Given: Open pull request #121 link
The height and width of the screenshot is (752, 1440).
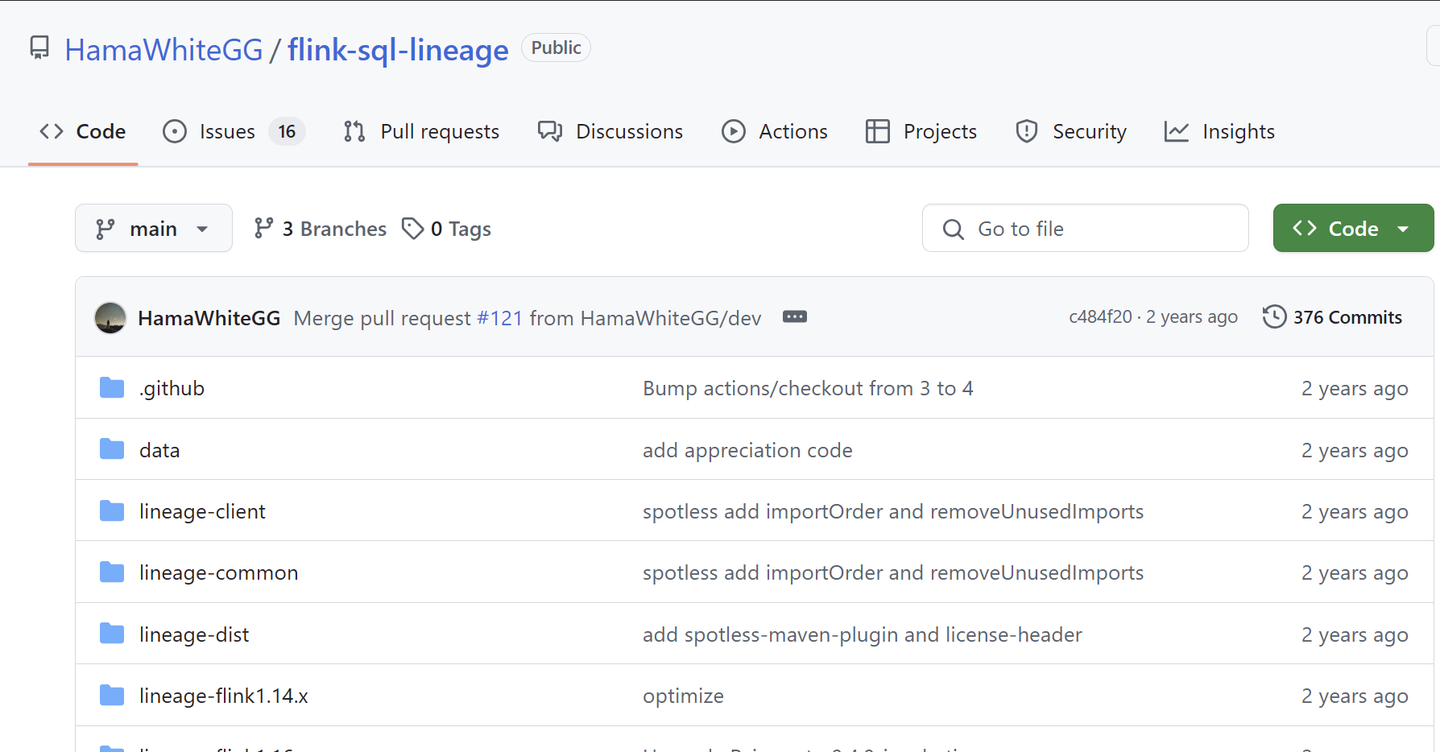Looking at the screenshot, I should (x=500, y=318).
